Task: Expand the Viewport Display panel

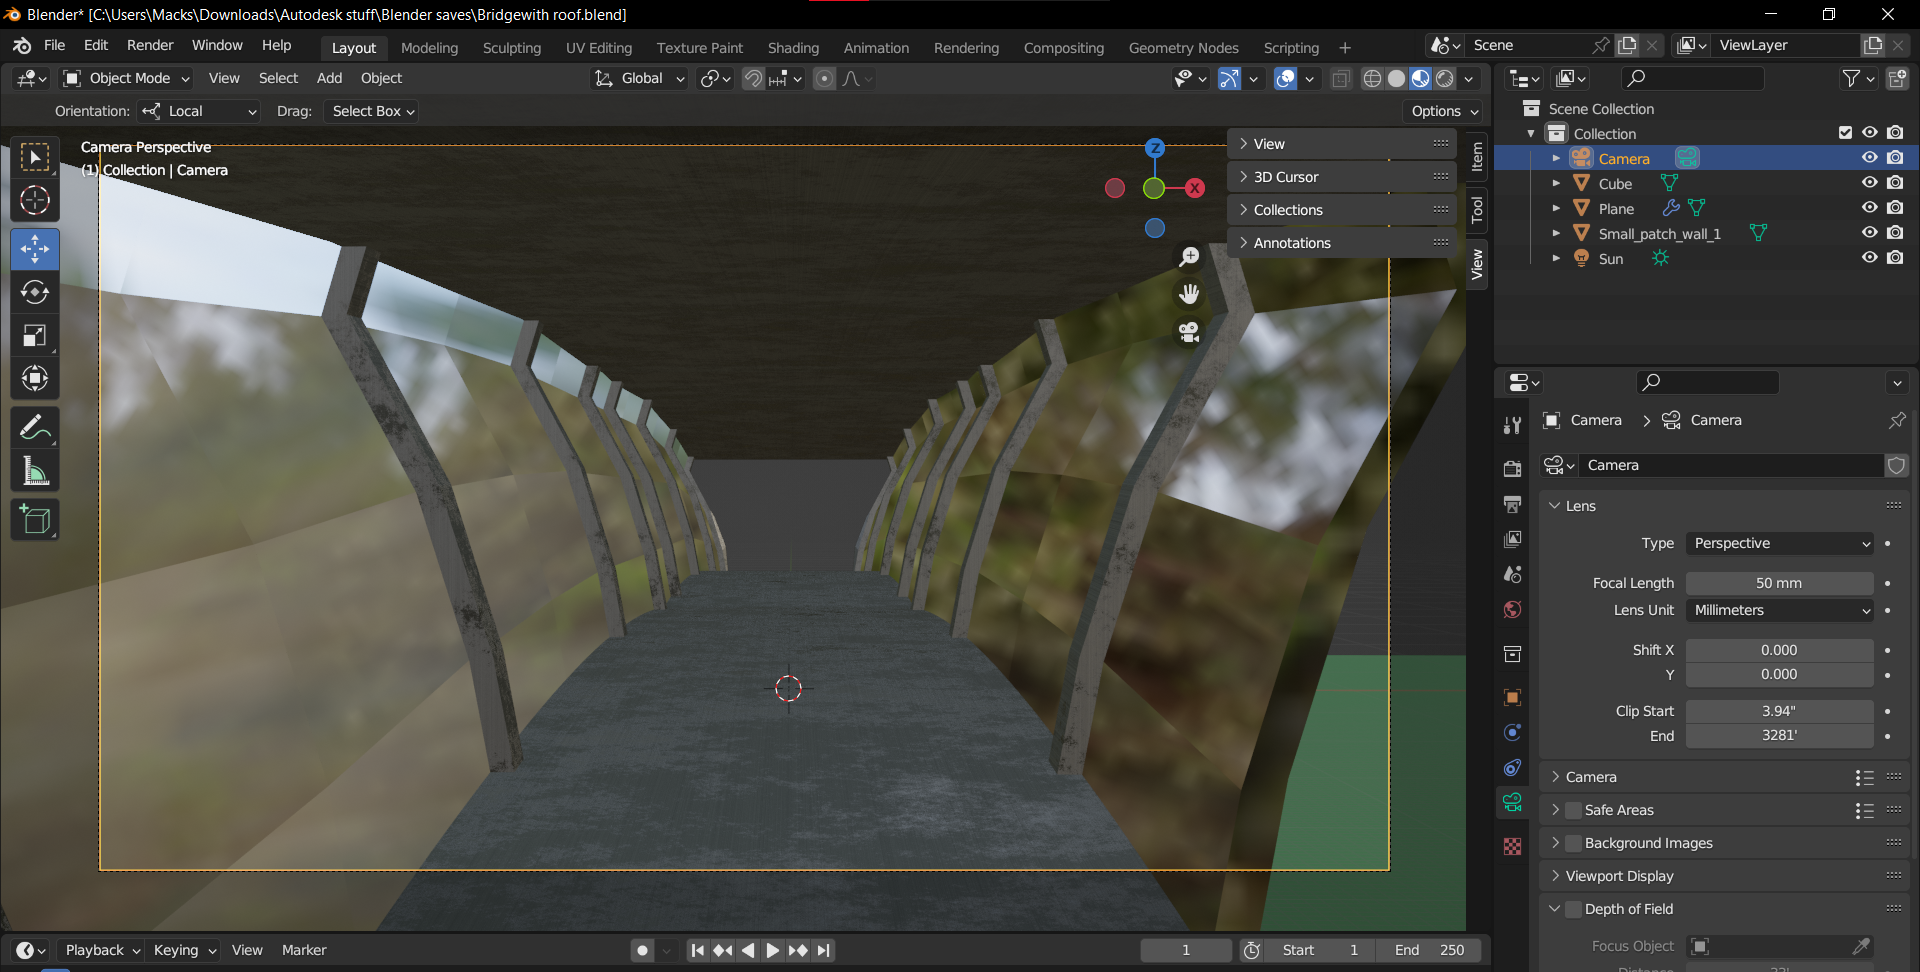Action: tap(1619, 876)
